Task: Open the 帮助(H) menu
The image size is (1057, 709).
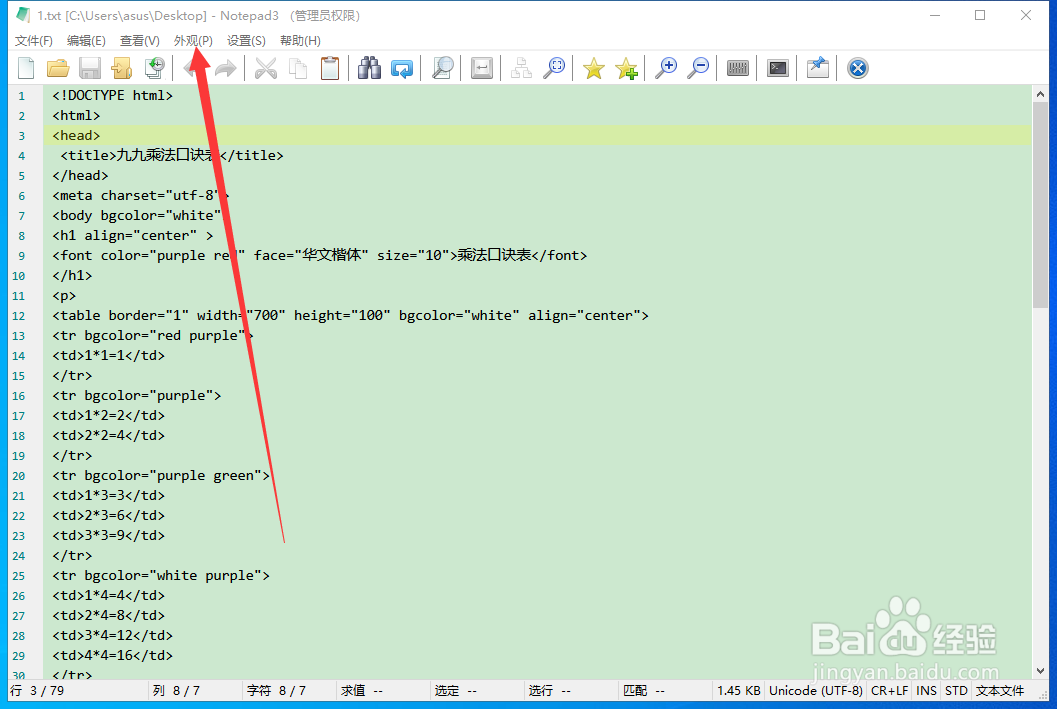Action: (300, 40)
